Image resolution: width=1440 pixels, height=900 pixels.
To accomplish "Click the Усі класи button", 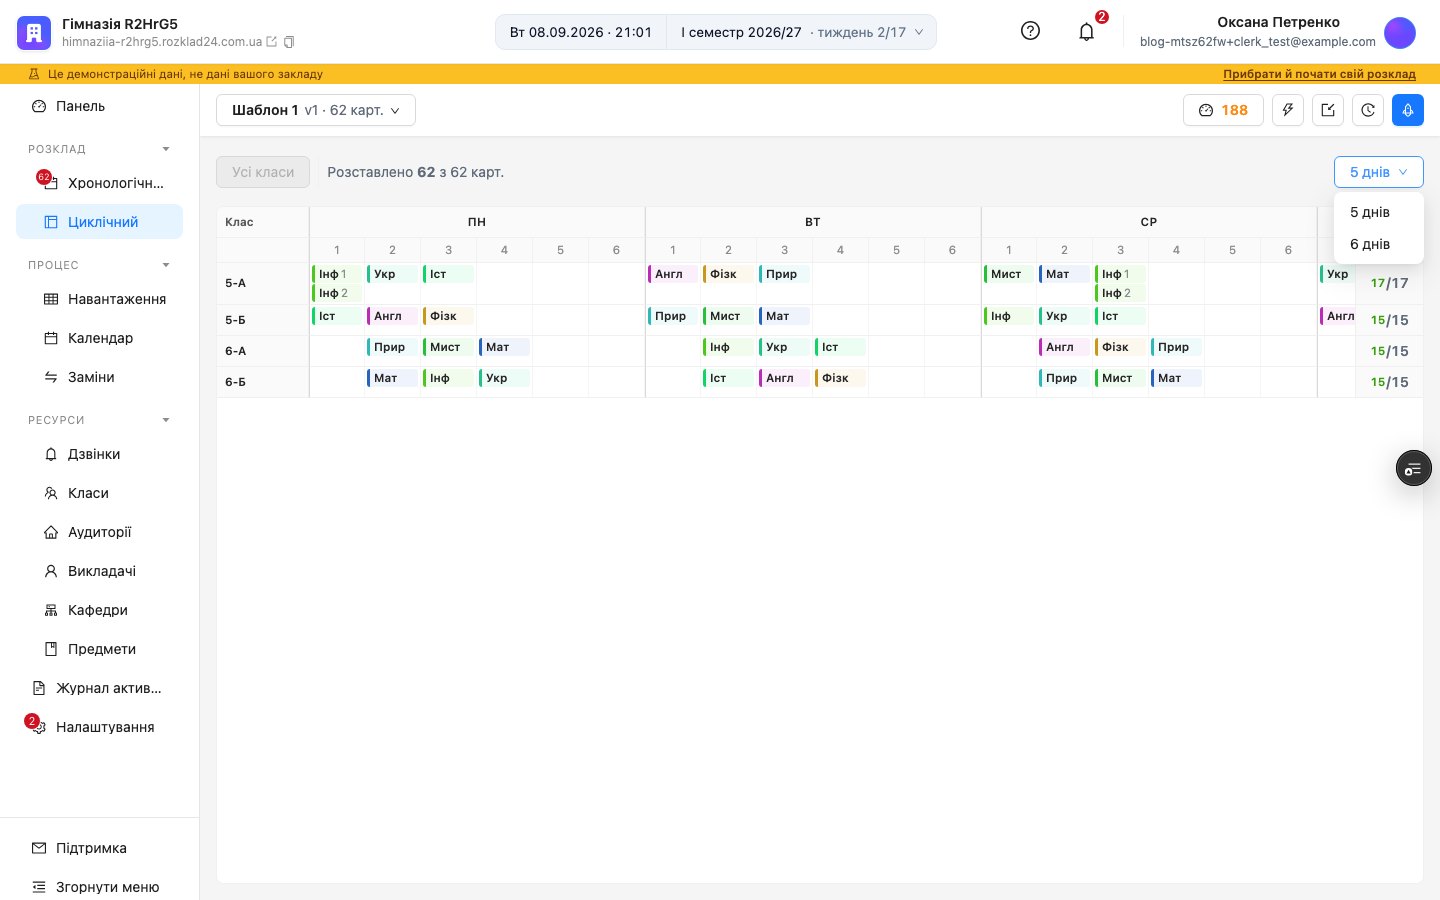I will click(x=263, y=172).
